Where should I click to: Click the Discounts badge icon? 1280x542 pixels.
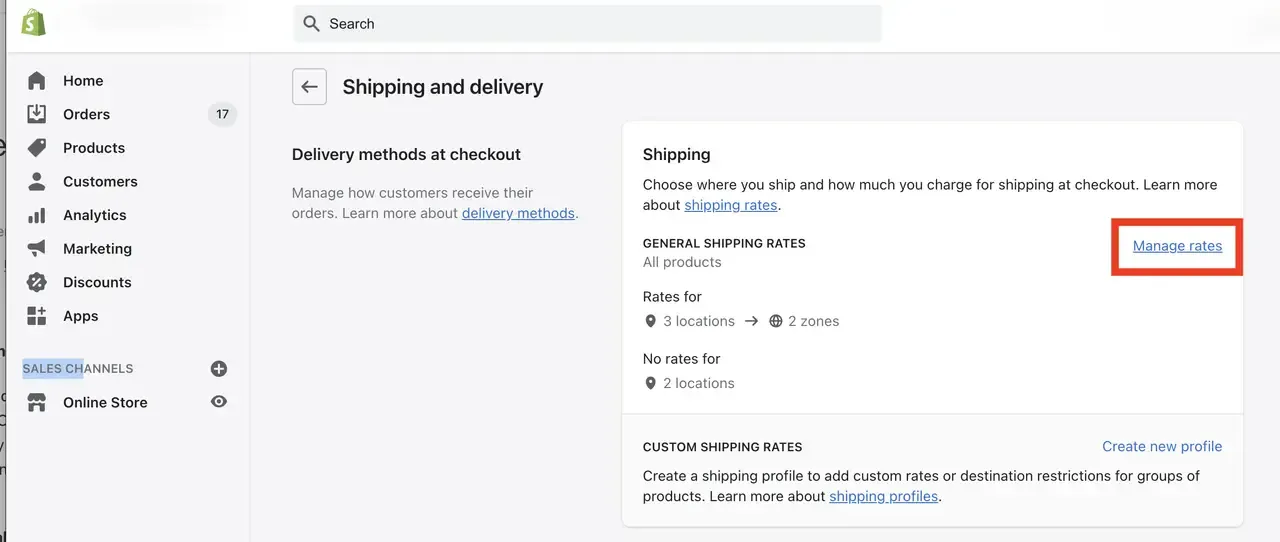tap(37, 282)
